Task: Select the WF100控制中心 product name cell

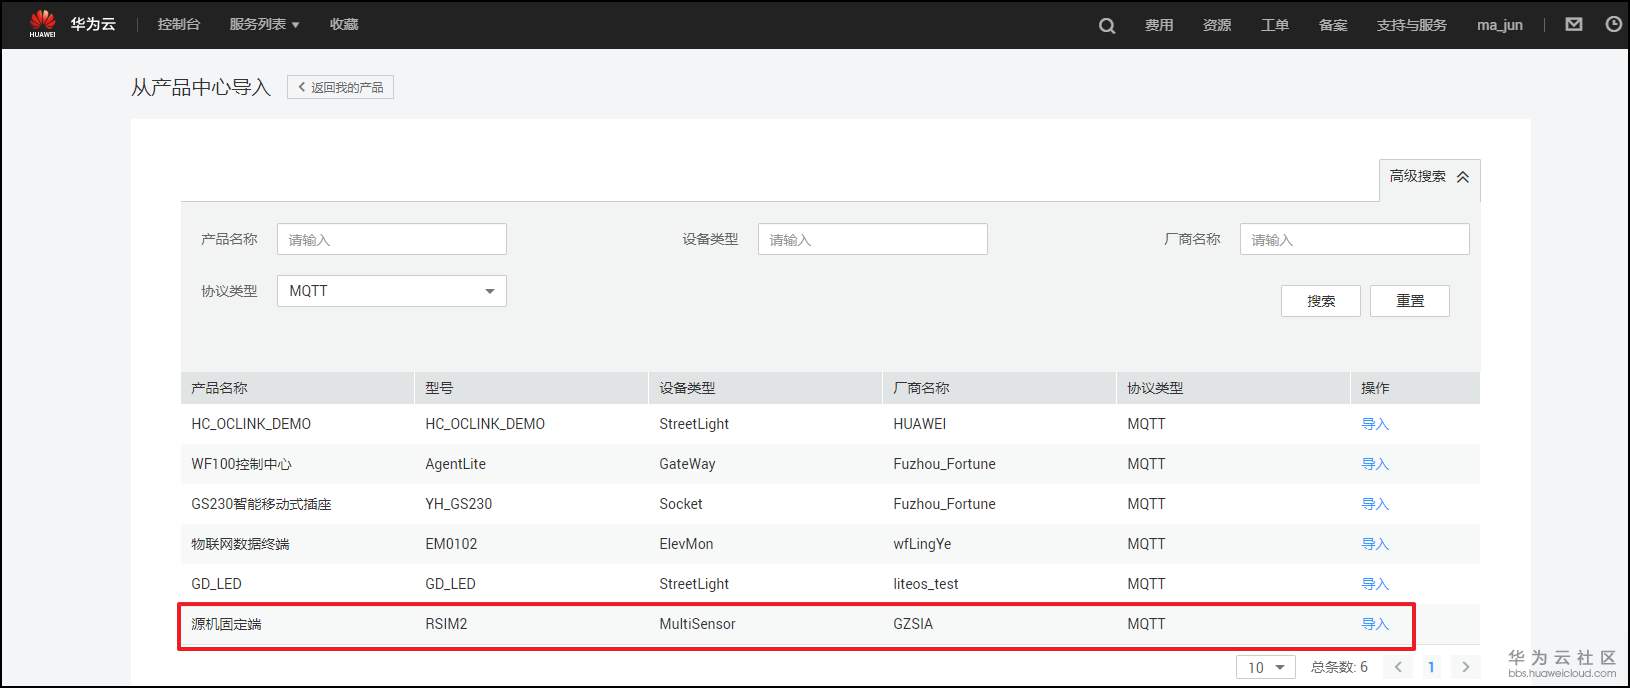Action: tap(241, 464)
